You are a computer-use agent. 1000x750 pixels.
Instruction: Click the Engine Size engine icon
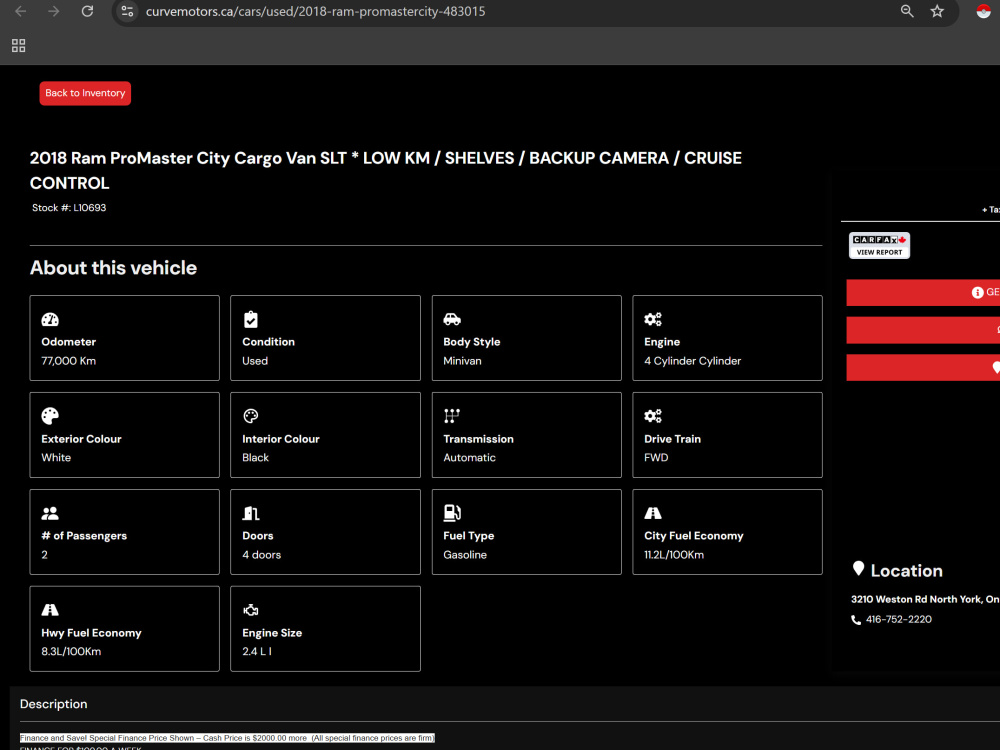251,610
